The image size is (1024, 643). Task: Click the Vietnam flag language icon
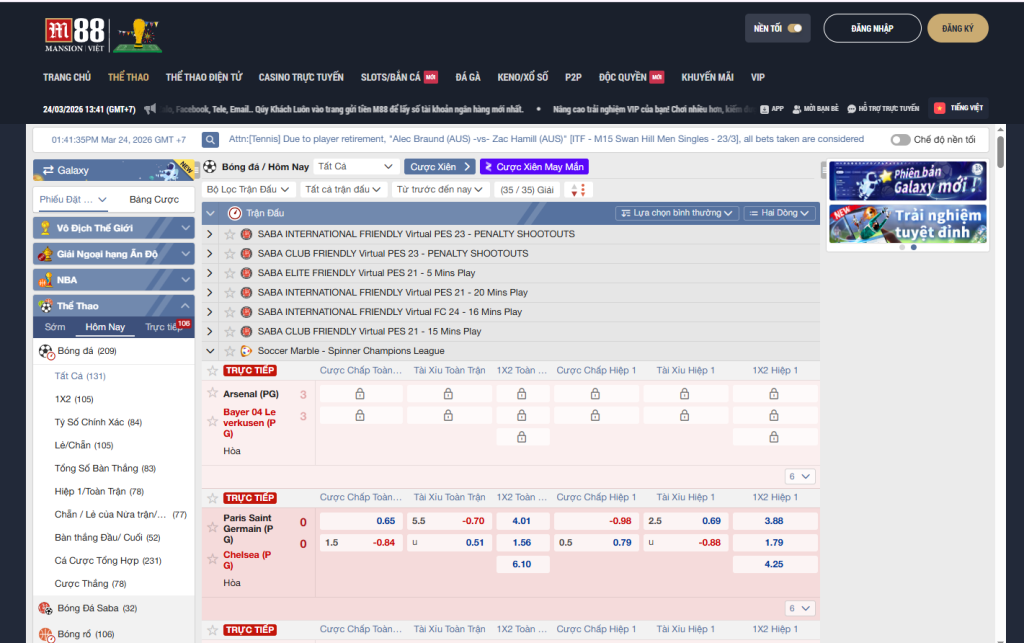pos(940,108)
